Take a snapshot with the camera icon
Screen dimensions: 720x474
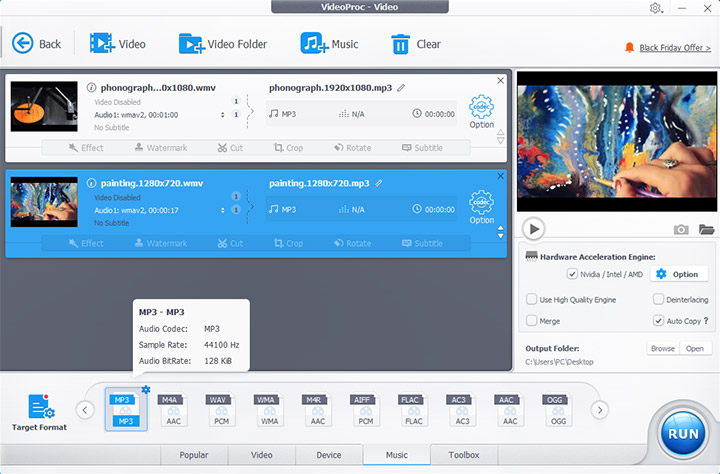point(681,229)
